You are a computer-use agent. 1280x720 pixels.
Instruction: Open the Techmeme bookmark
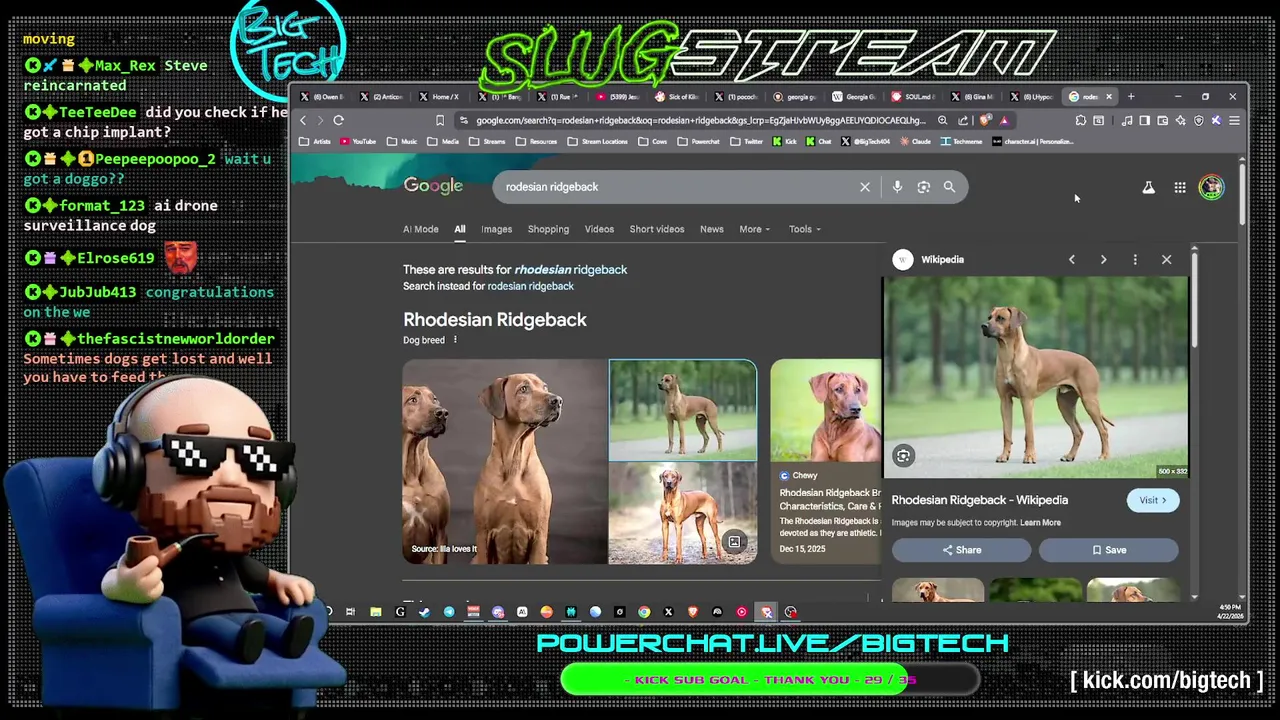click(961, 142)
